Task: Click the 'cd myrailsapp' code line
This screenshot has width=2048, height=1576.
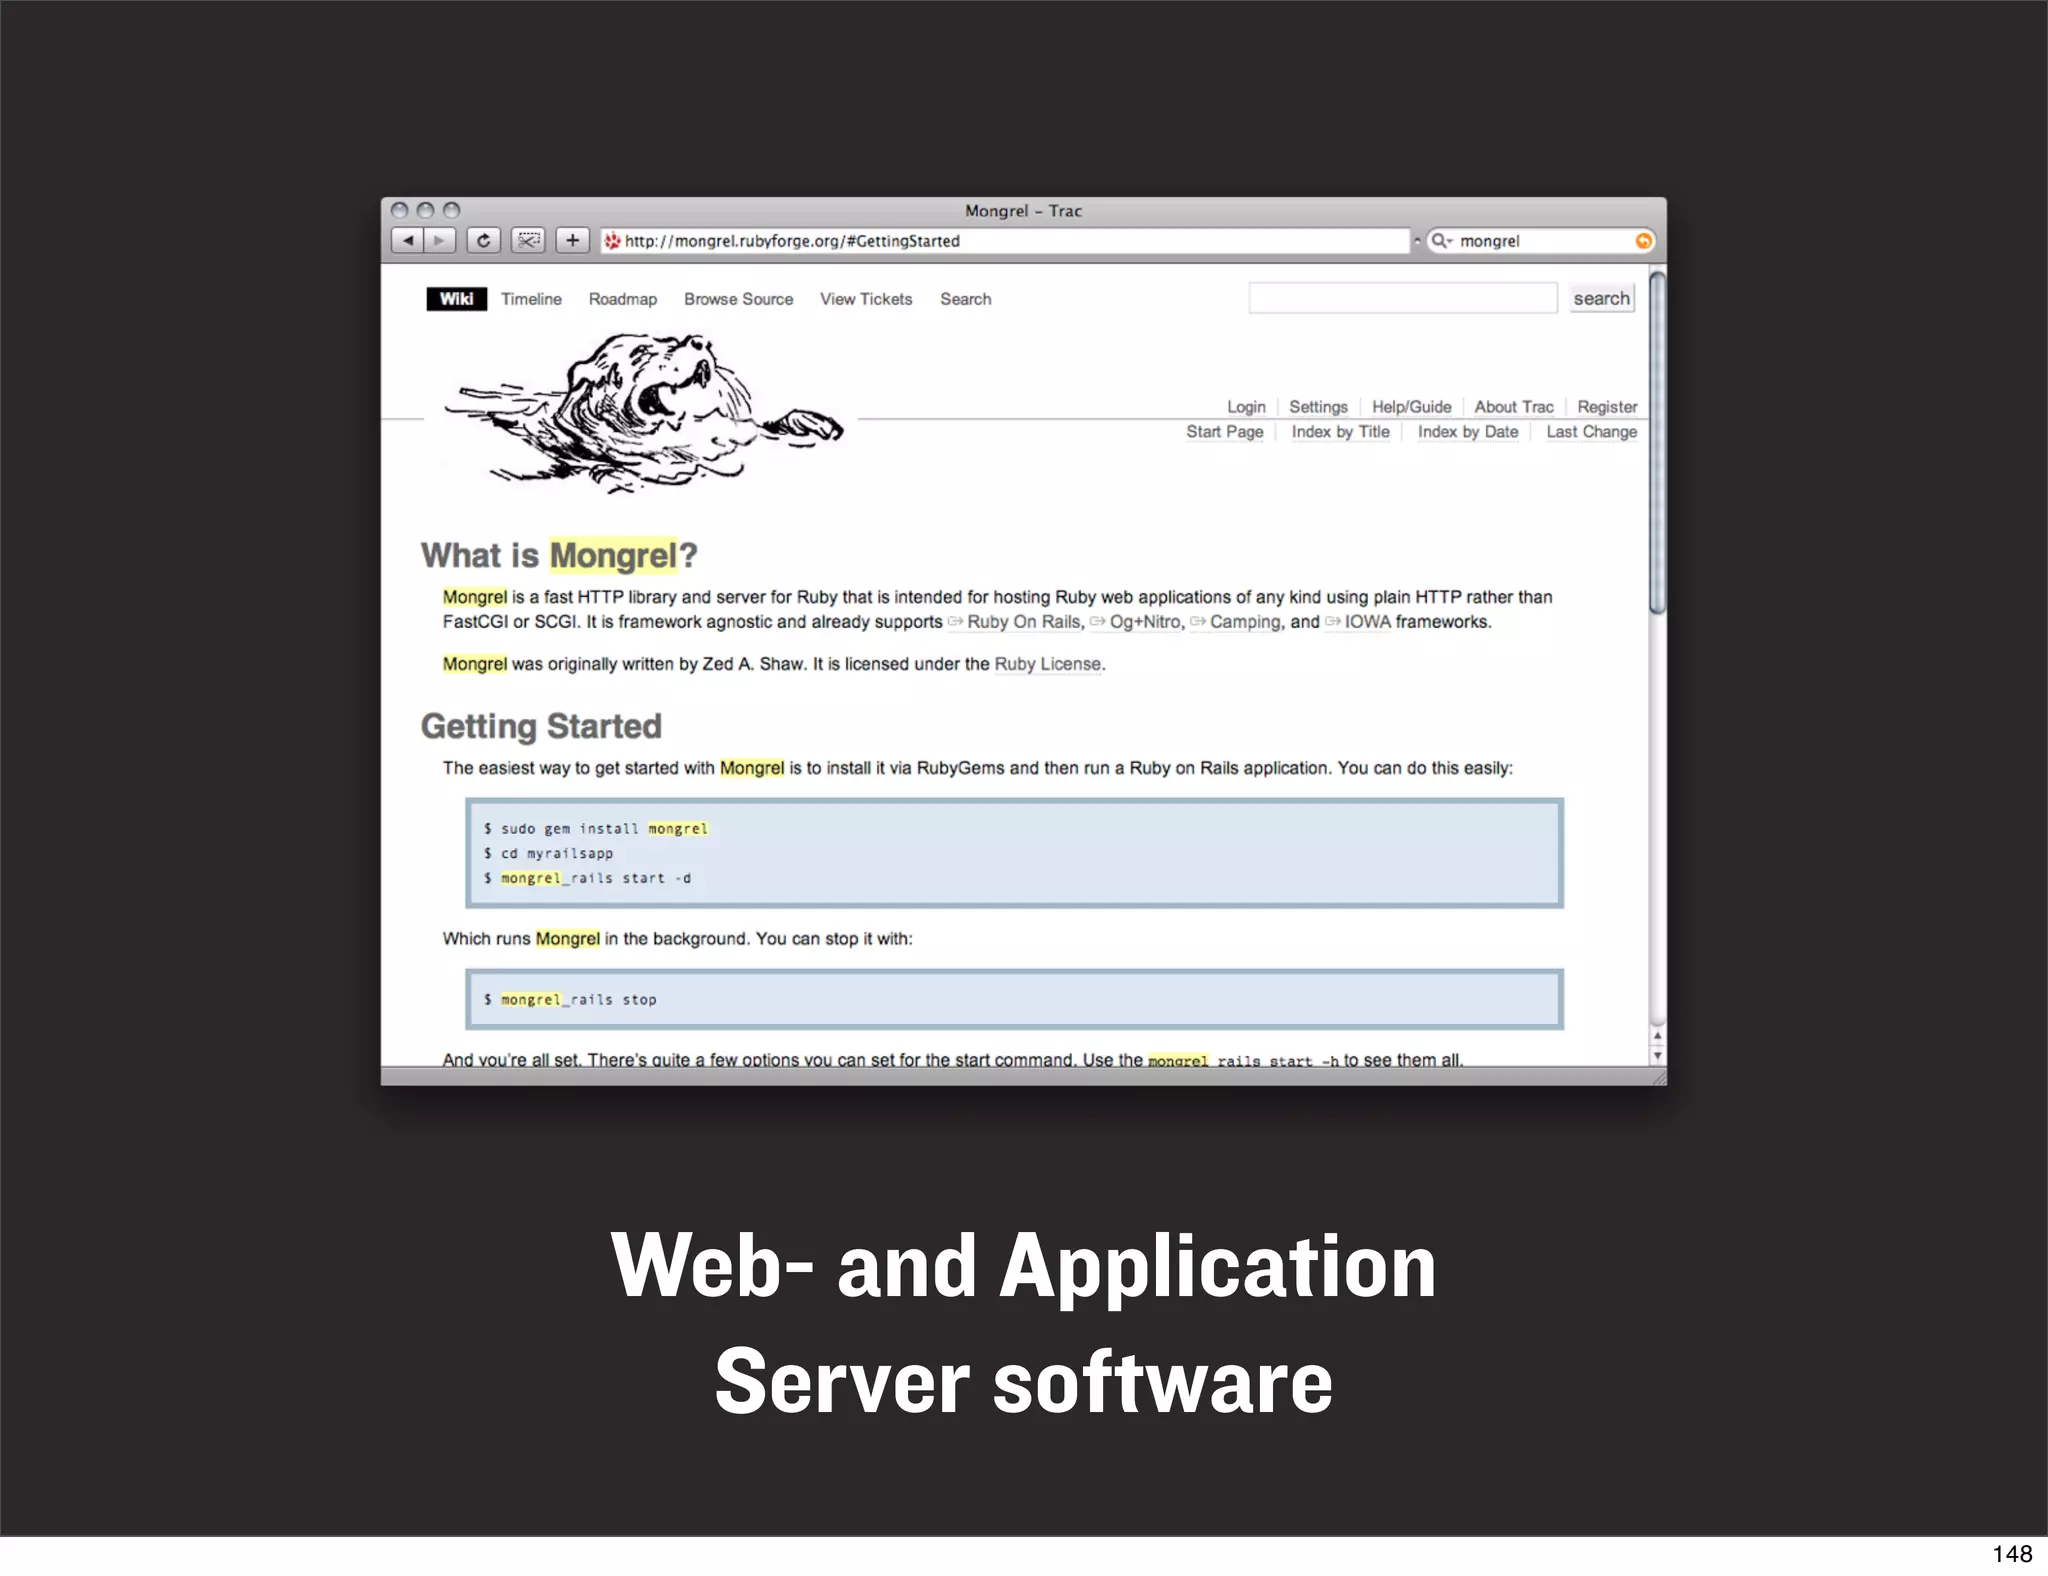Action: pyautogui.click(x=548, y=853)
